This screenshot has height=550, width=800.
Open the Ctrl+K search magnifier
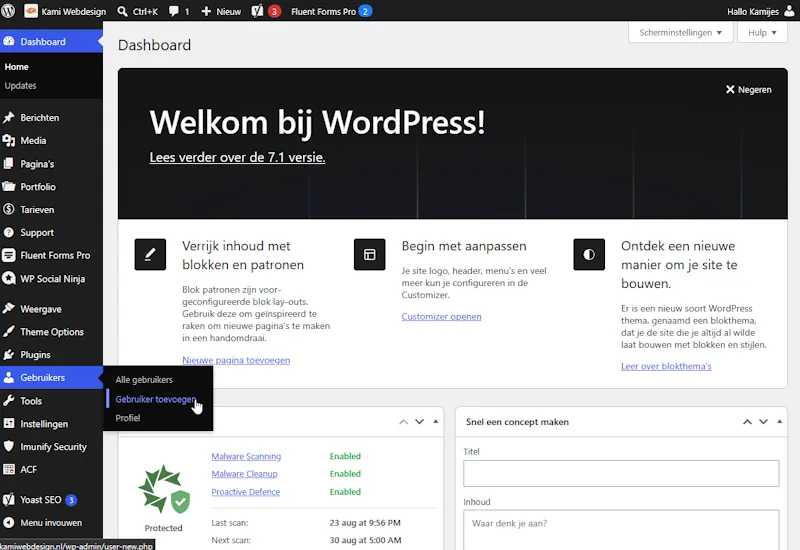tap(122, 11)
